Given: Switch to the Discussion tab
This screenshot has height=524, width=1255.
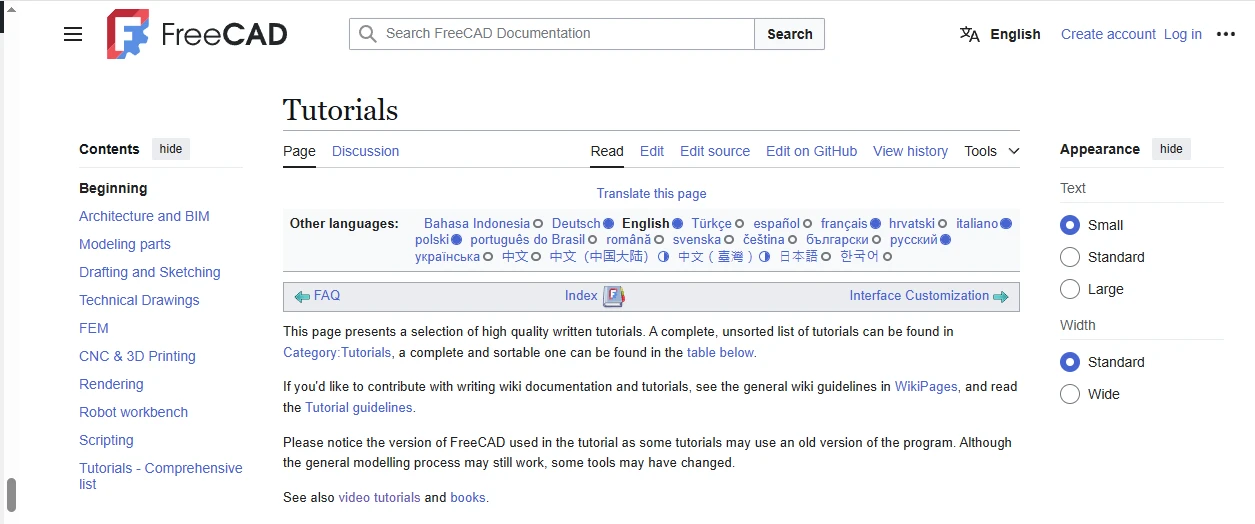Looking at the screenshot, I should click(365, 151).
